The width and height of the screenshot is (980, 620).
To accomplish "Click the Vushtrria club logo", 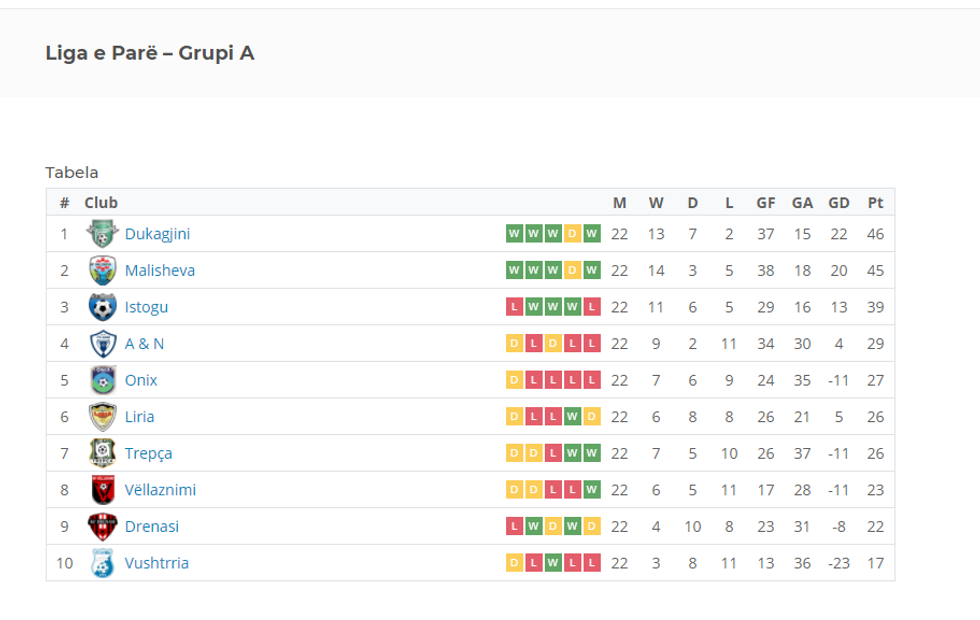I will [102, 563].
